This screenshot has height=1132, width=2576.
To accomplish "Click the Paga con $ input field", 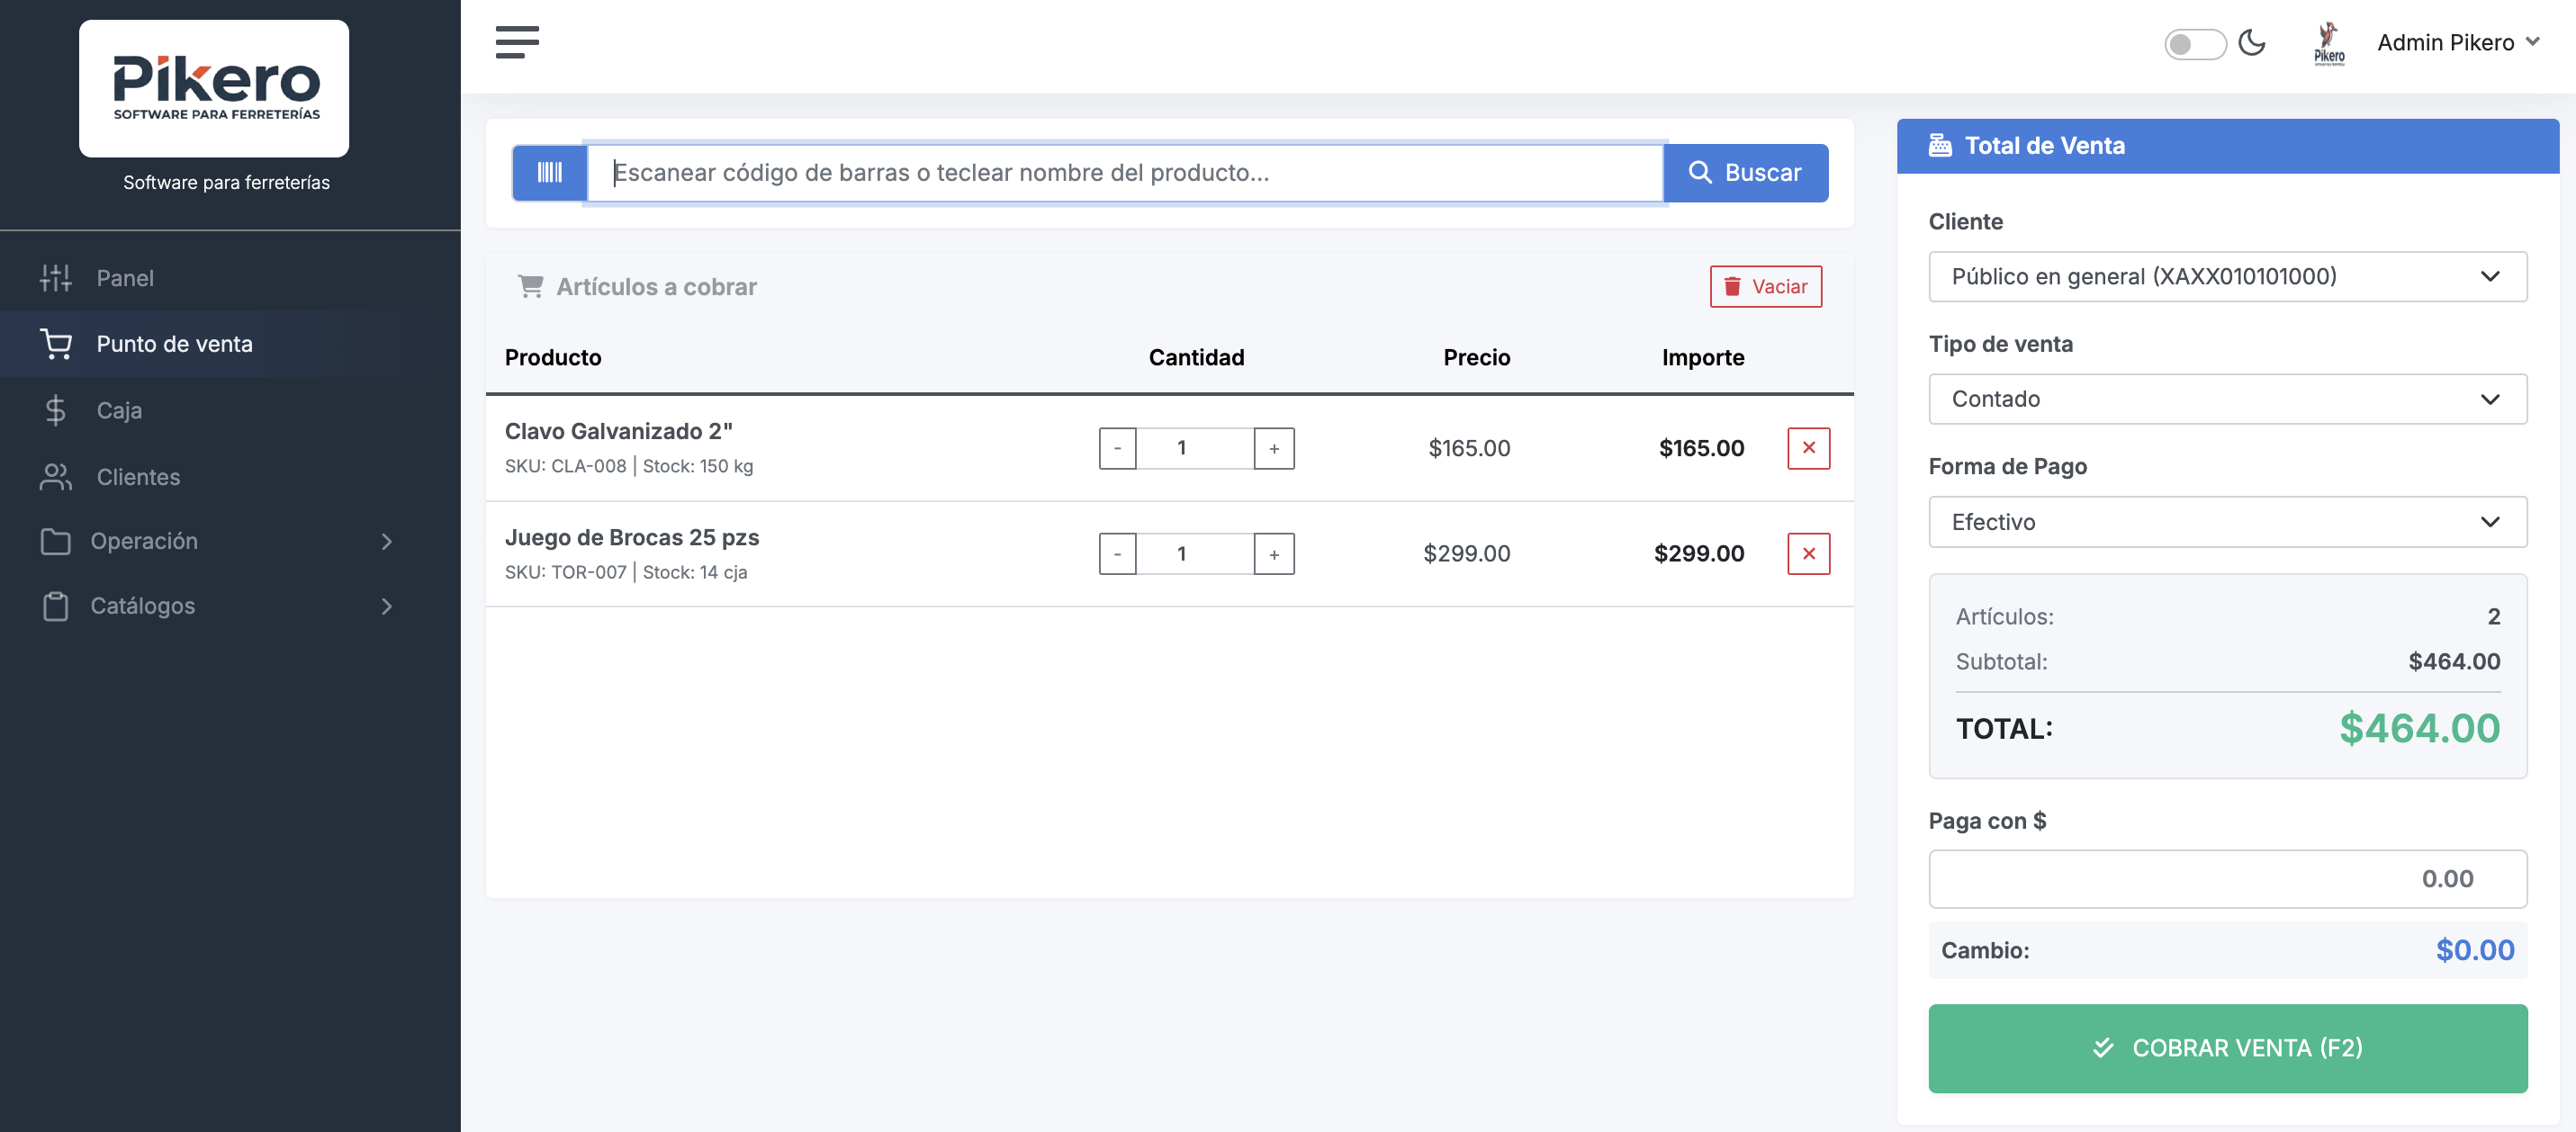I will (2227, 879).
